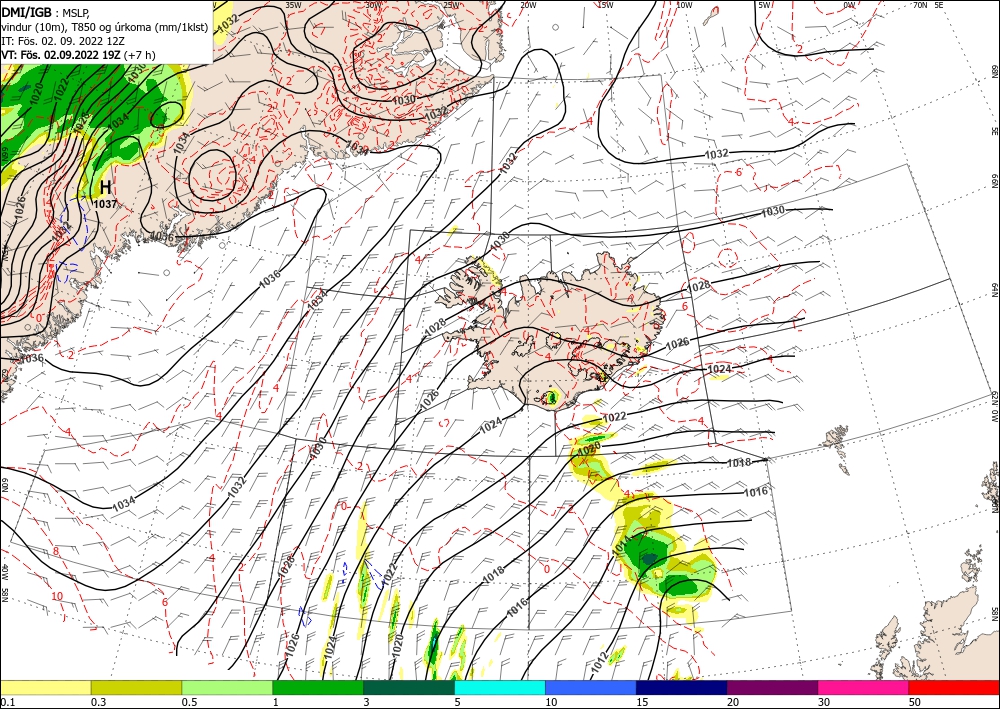Select the dark green 3–5 legend swatch
This screenshot has width=1000, height=709.
point(409,687)
